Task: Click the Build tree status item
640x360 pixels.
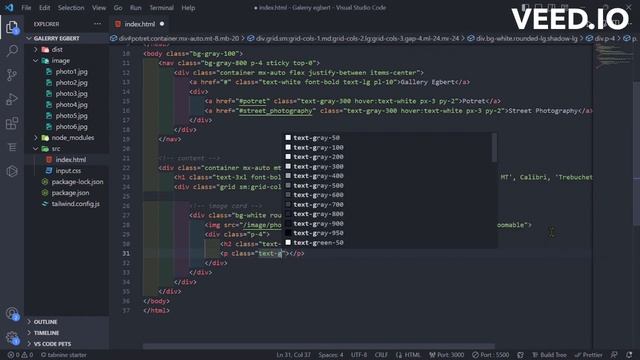Action: point(549,355)
